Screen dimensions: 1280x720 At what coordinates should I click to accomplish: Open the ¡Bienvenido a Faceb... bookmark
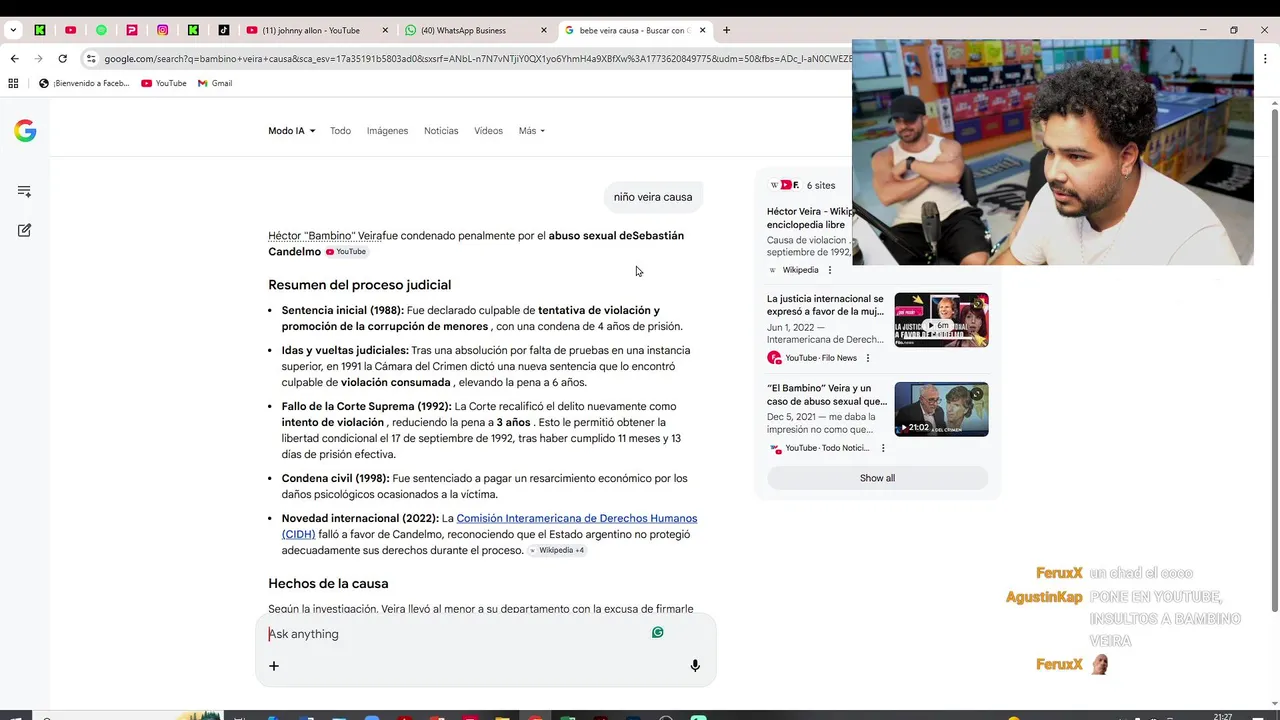pos(84,83)
